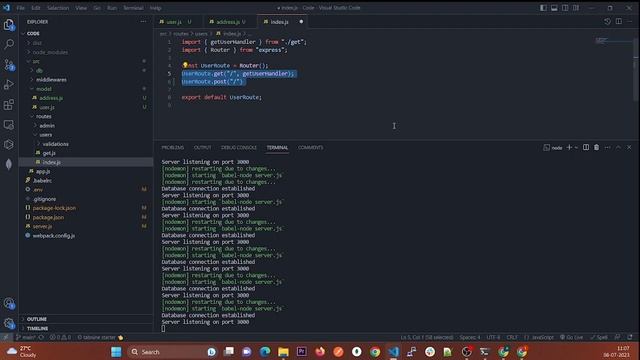Open the File menu
This screenshot has width=640, height=360.
tap(20, 8)
